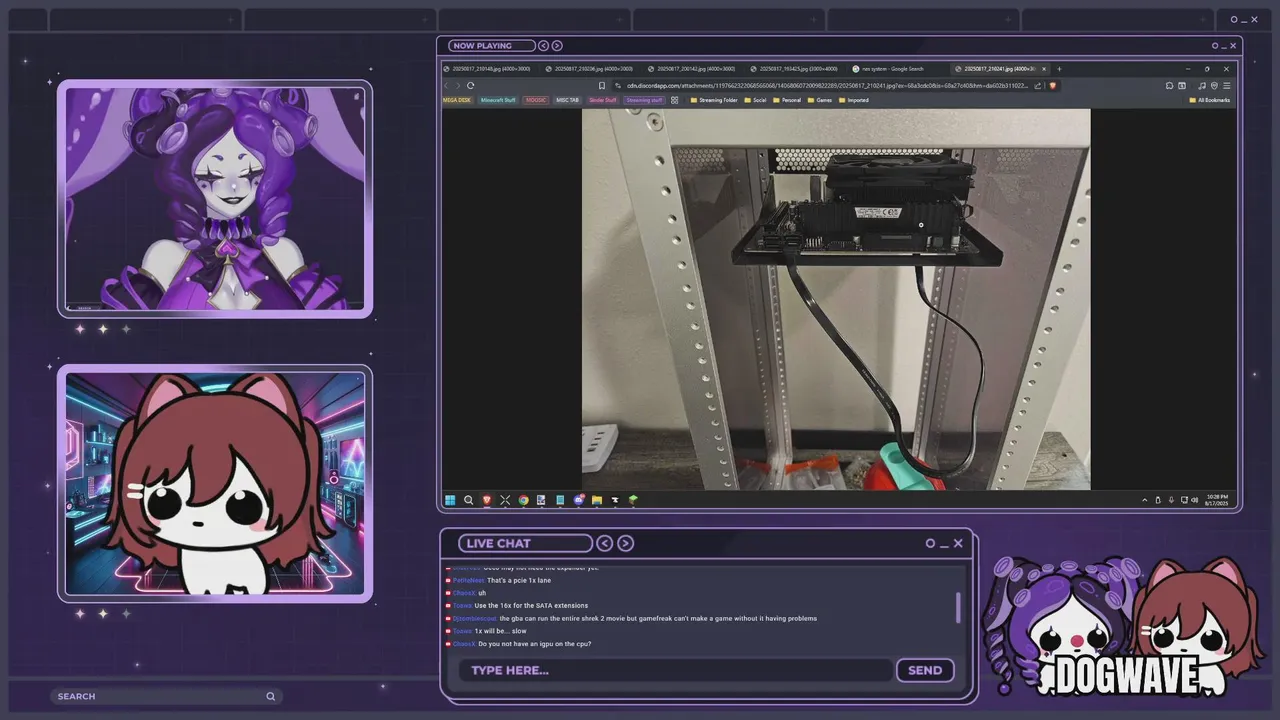Click the next arrow in Live Chat header

click(626, 543)
